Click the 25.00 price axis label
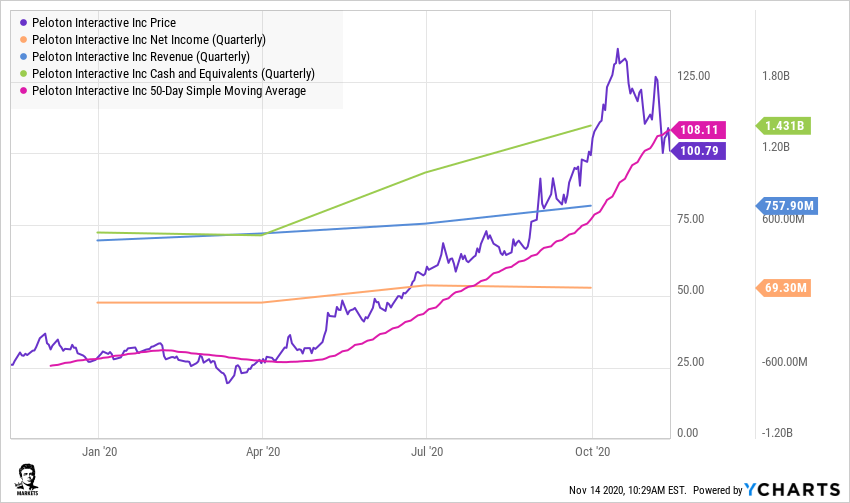The width and height of the screenshot is (850, 503). 691,362
